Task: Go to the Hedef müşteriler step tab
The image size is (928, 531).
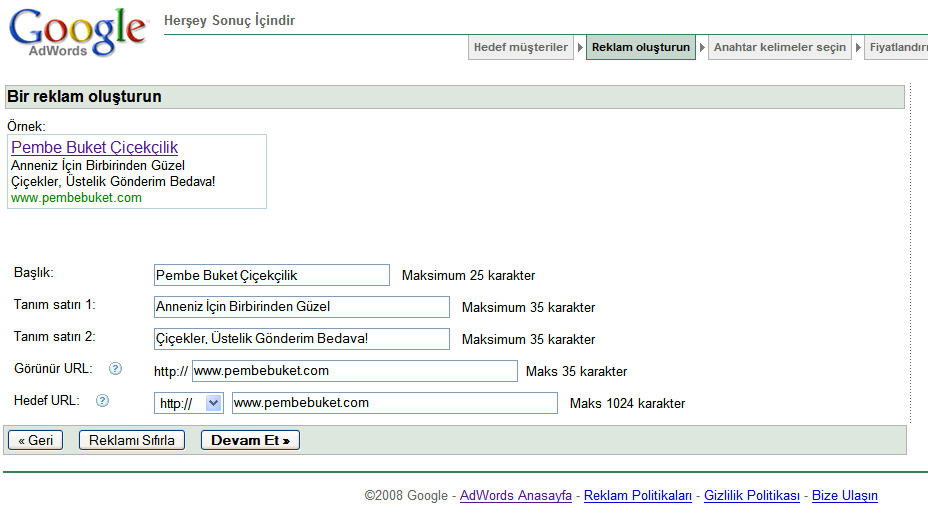Action: click(521, 47)
